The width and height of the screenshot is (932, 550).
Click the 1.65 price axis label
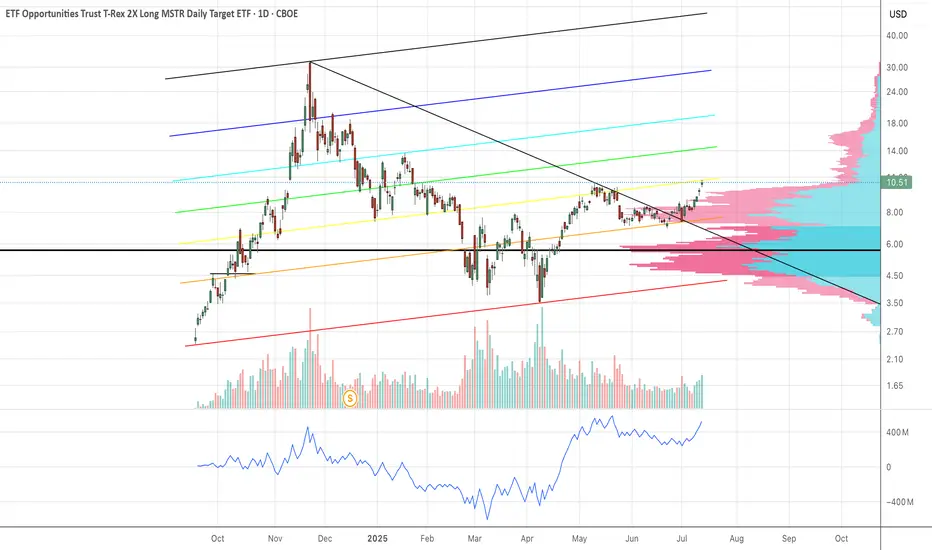pos(895,386)
